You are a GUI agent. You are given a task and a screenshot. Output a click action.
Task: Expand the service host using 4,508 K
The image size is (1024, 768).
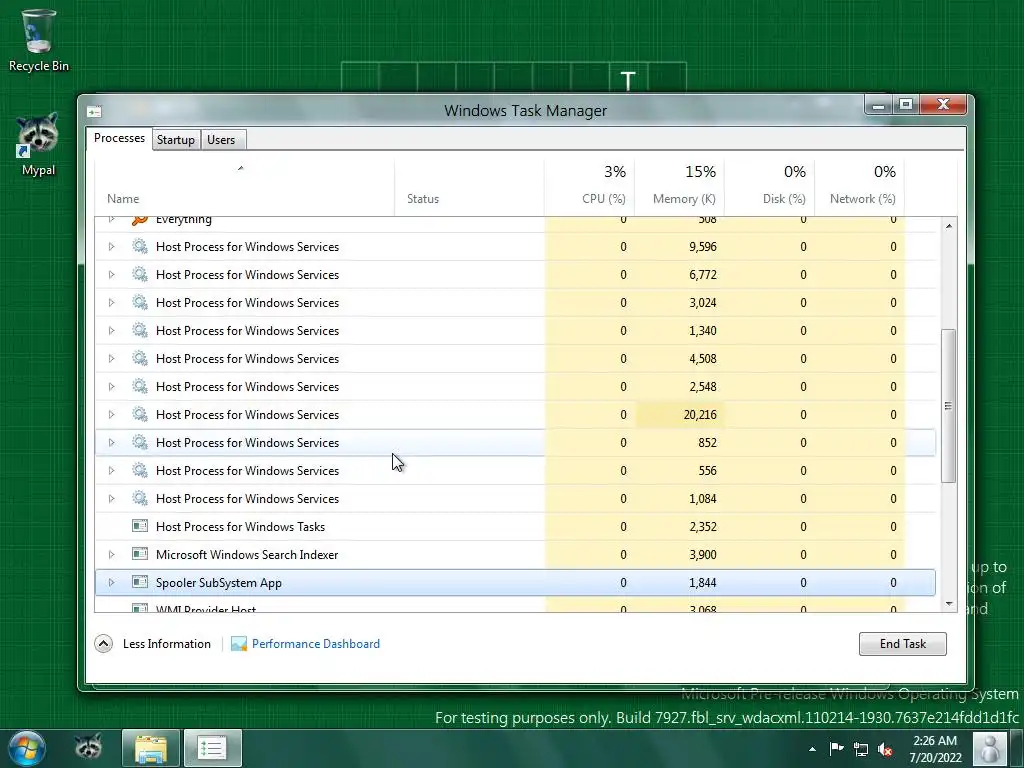[112, 359]
